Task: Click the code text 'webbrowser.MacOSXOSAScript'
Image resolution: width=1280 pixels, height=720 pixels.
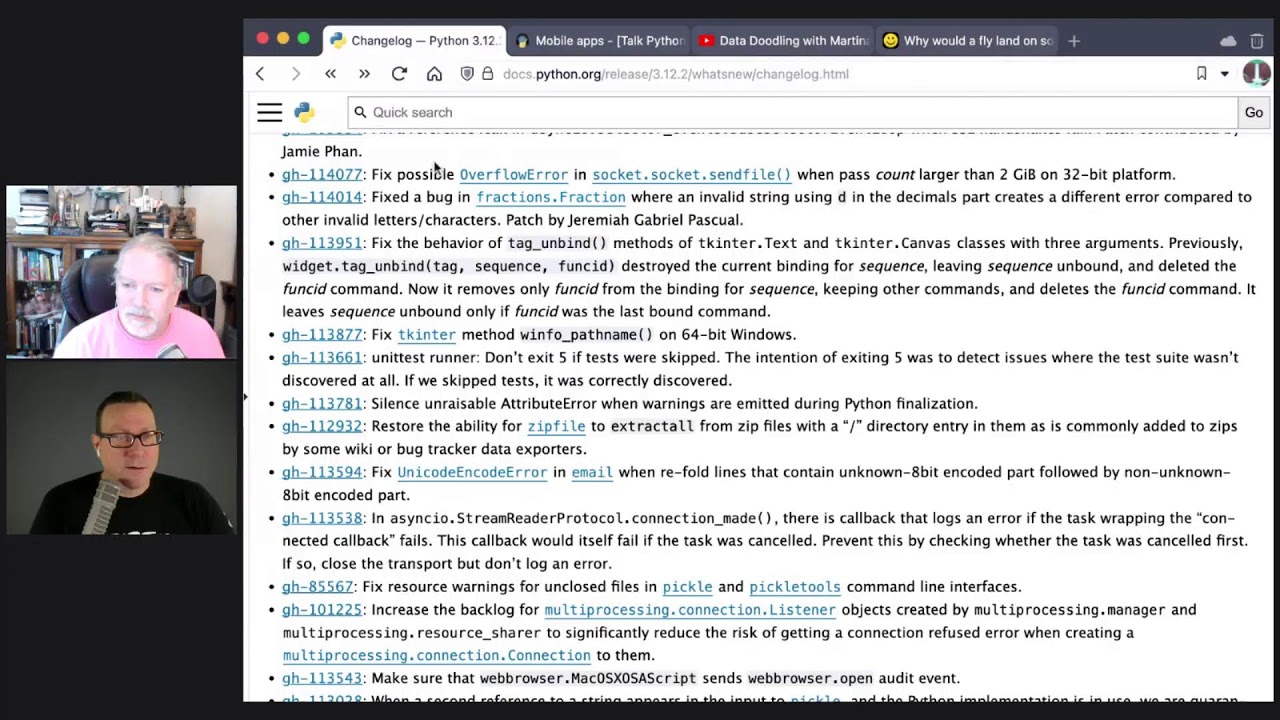Action: click(x=588, y=678)
